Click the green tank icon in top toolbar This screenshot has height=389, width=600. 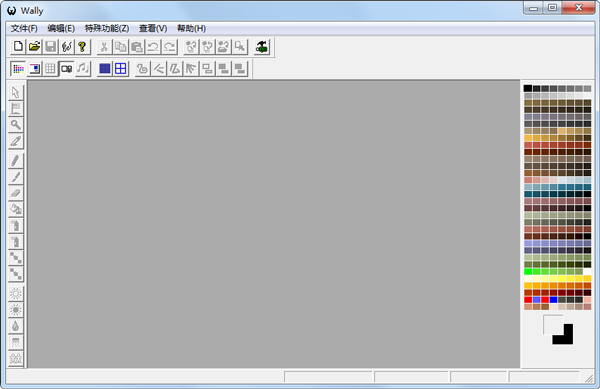tap(262, 47)
